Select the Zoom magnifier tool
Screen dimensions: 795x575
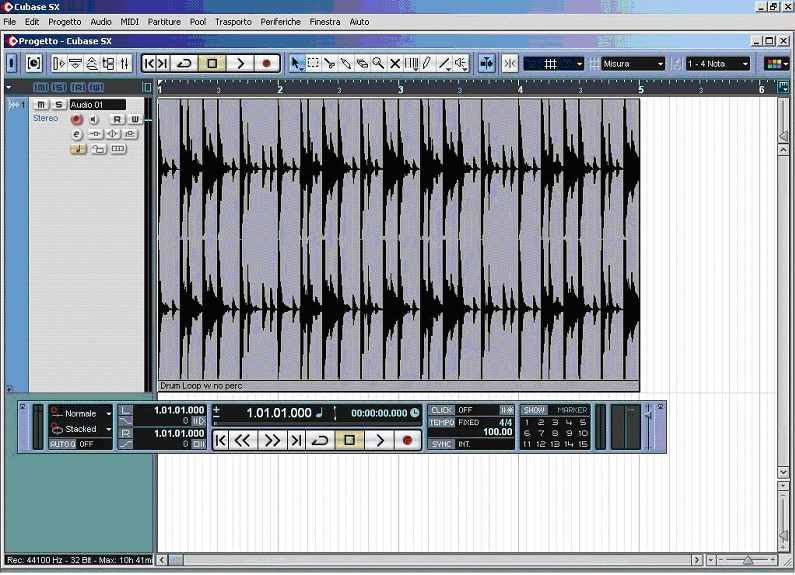[x=378, y=63]
